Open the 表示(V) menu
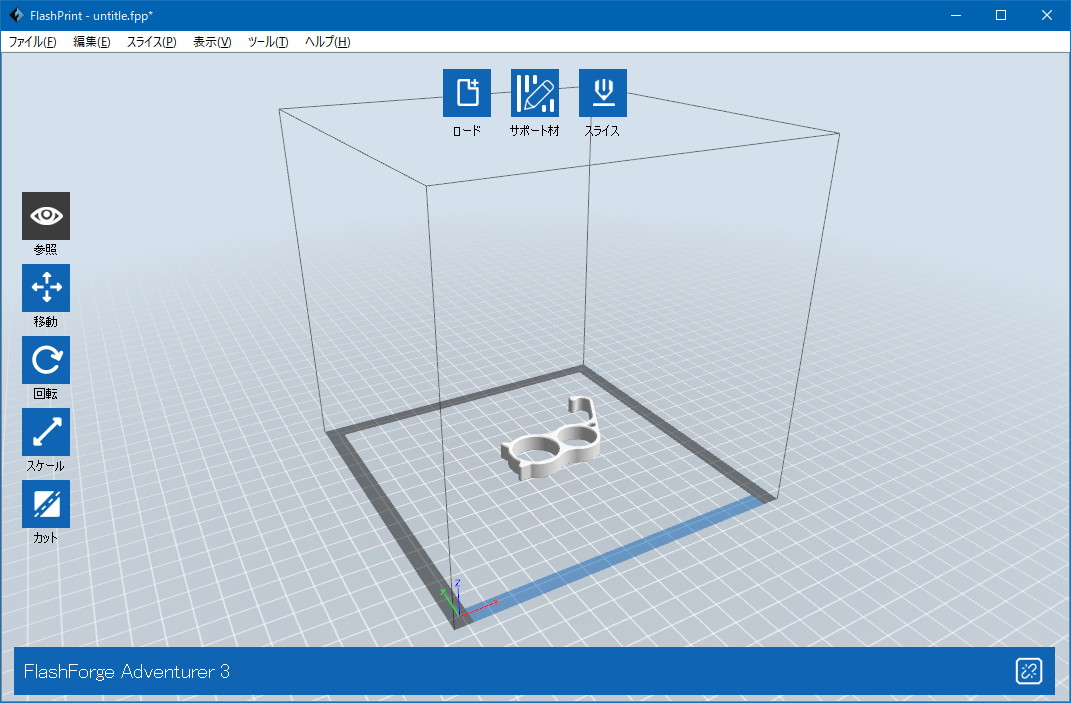Screen dimensions: 1071x703 pyautogui.click(x=212, y=42)
